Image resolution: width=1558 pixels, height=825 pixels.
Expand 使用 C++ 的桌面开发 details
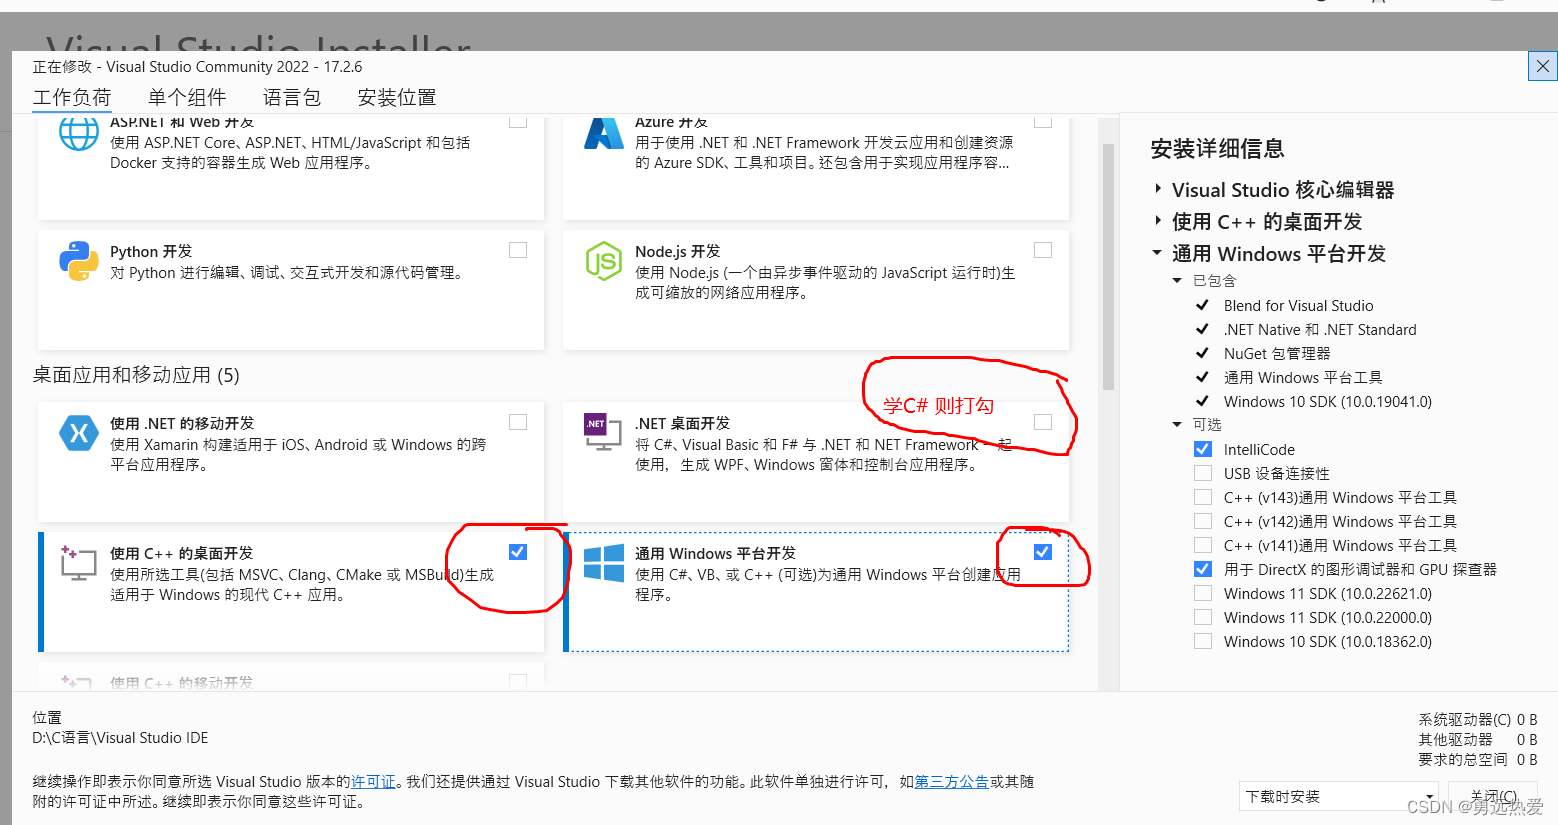coord(1158,221)
